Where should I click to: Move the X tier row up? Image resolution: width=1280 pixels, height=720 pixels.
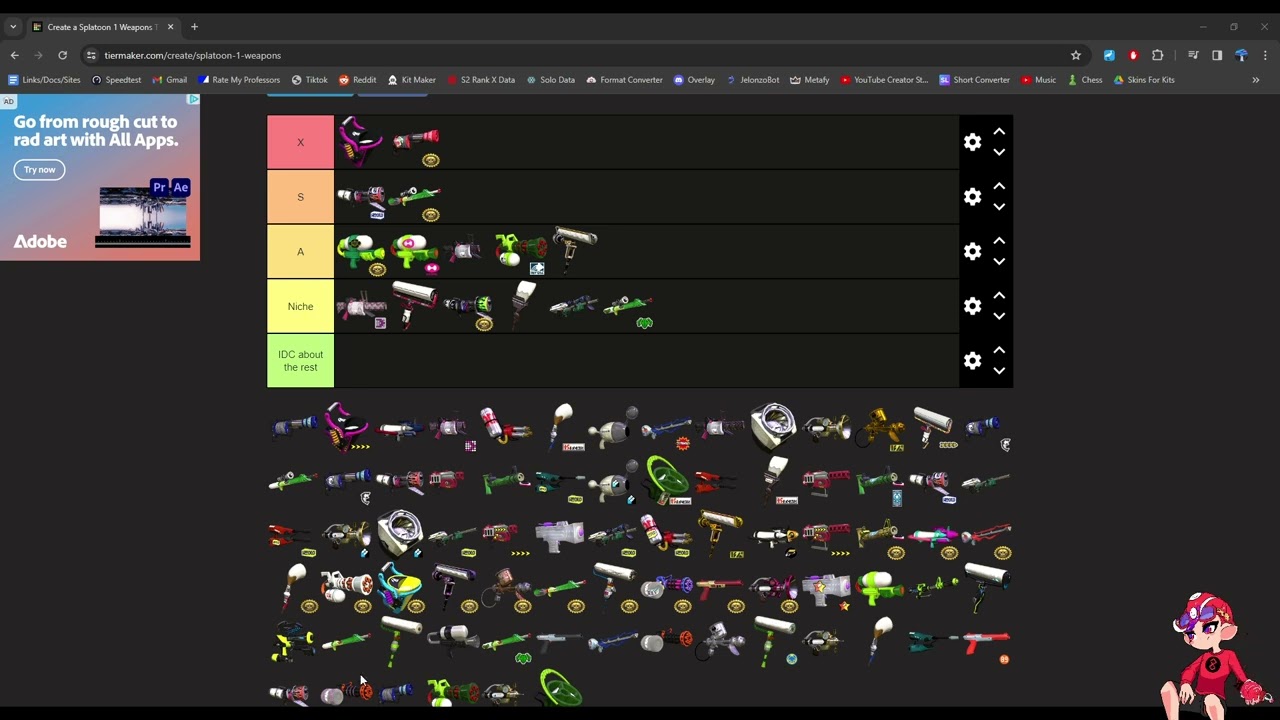click(999, 132)
